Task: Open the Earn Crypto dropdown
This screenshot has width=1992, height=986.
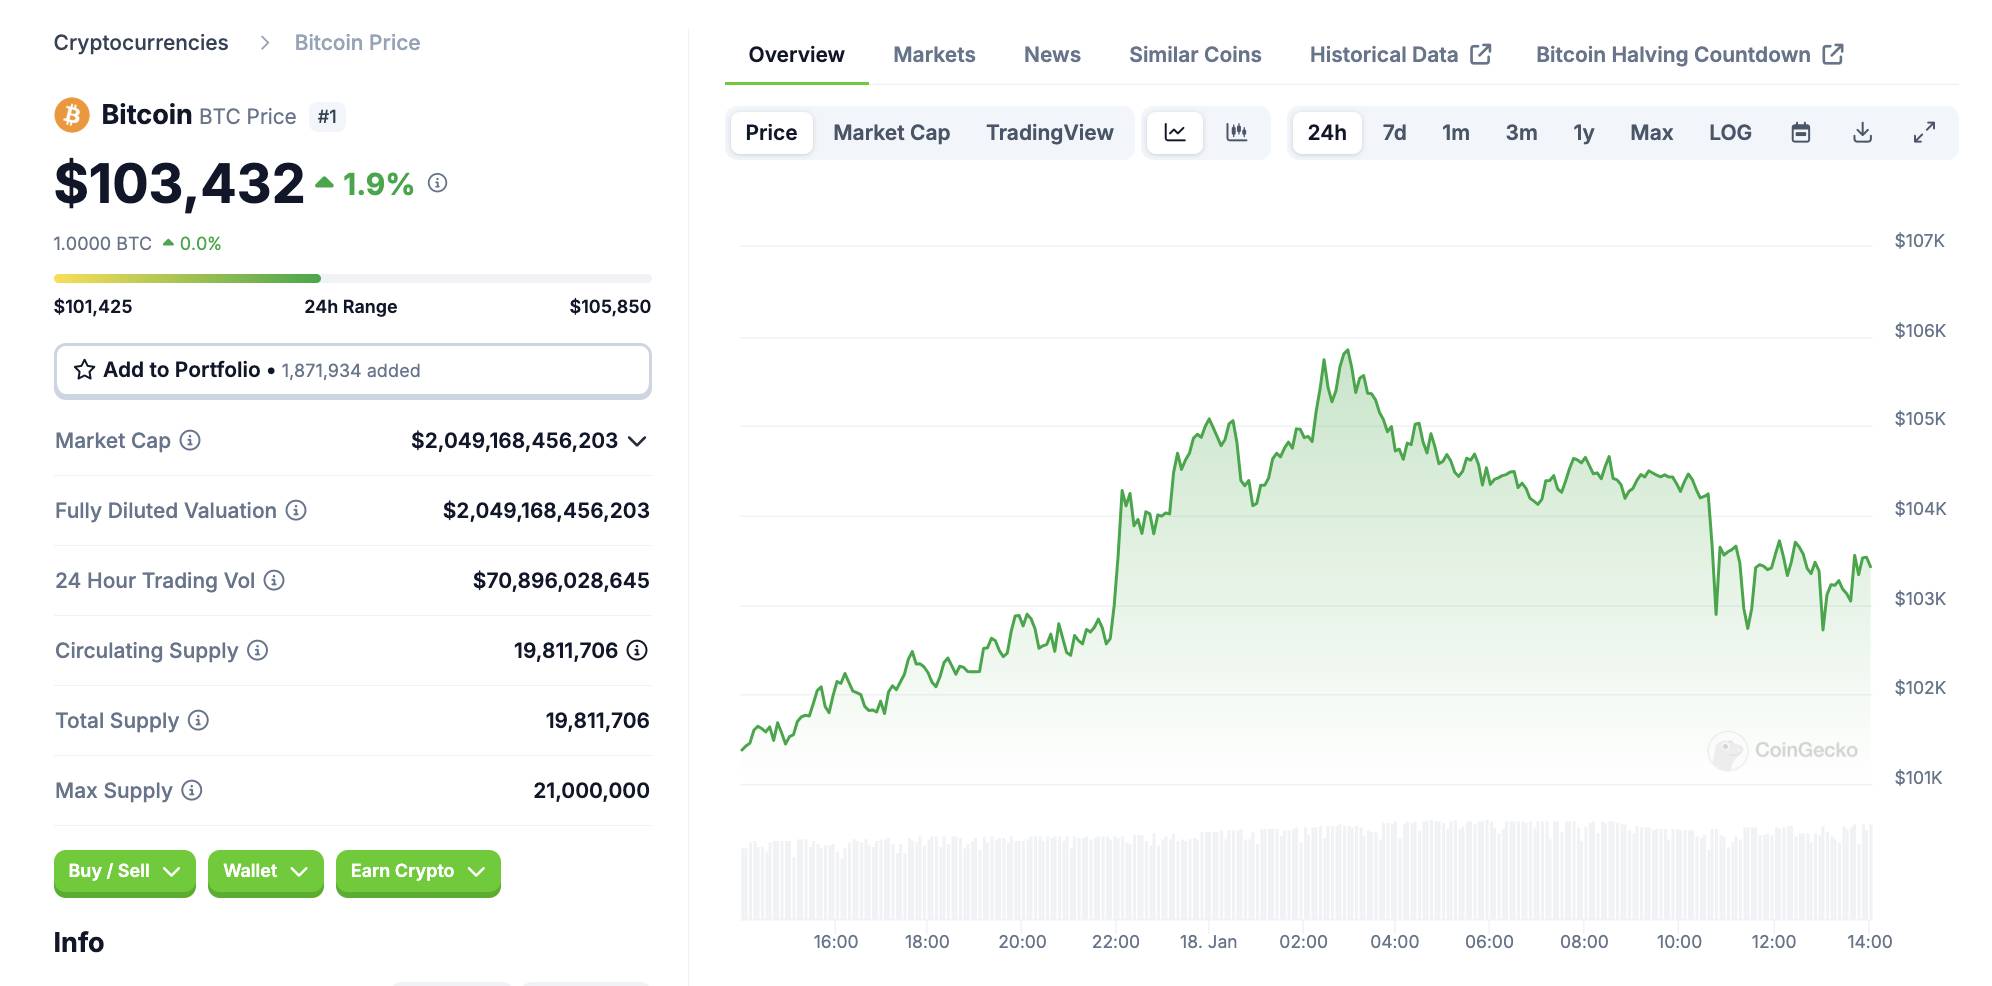Action: [418, 871]
